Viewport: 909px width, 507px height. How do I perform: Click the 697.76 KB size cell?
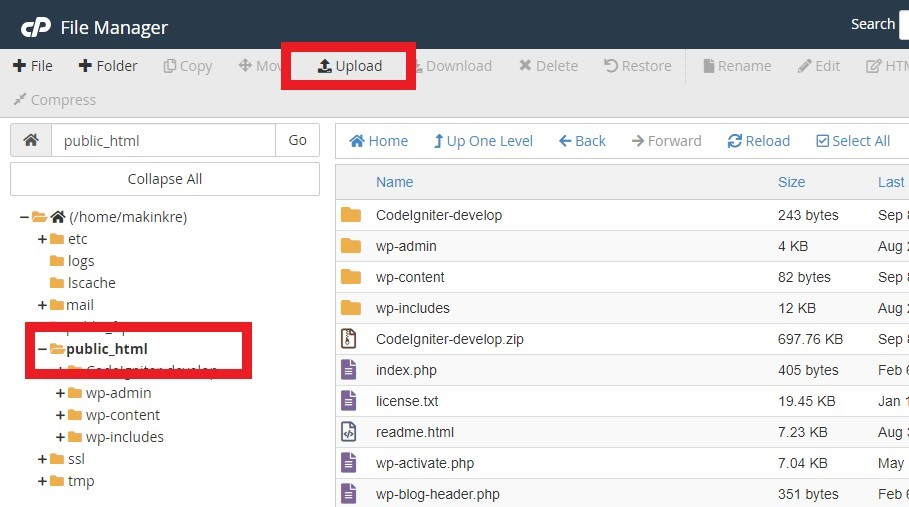click(810, 339)
